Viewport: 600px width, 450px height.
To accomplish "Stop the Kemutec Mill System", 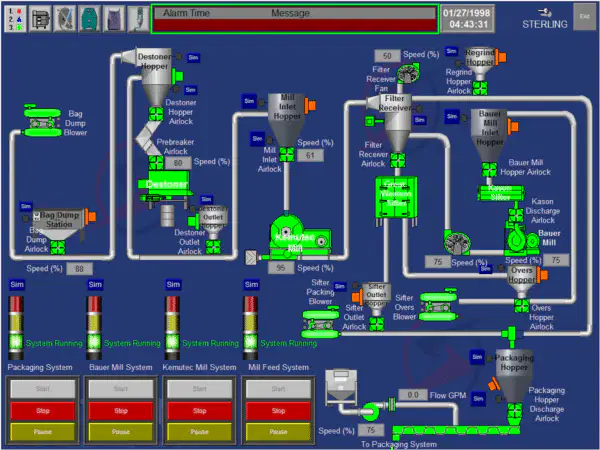I will pos(199,411).
